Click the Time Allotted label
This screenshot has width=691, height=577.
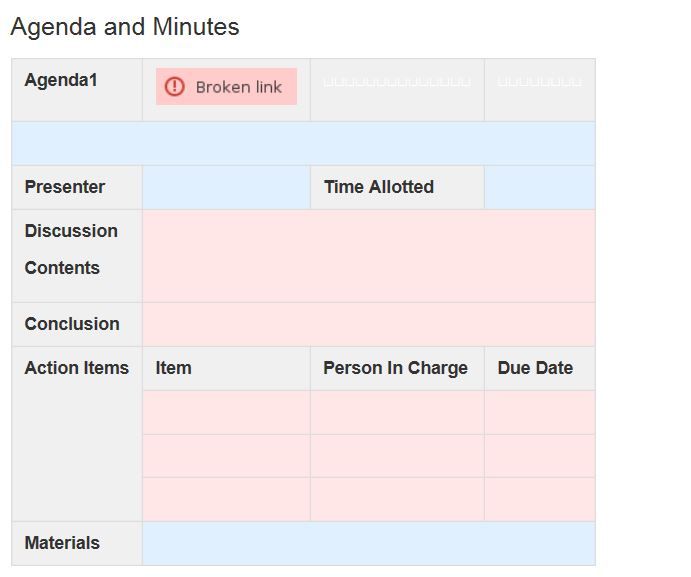379,187
